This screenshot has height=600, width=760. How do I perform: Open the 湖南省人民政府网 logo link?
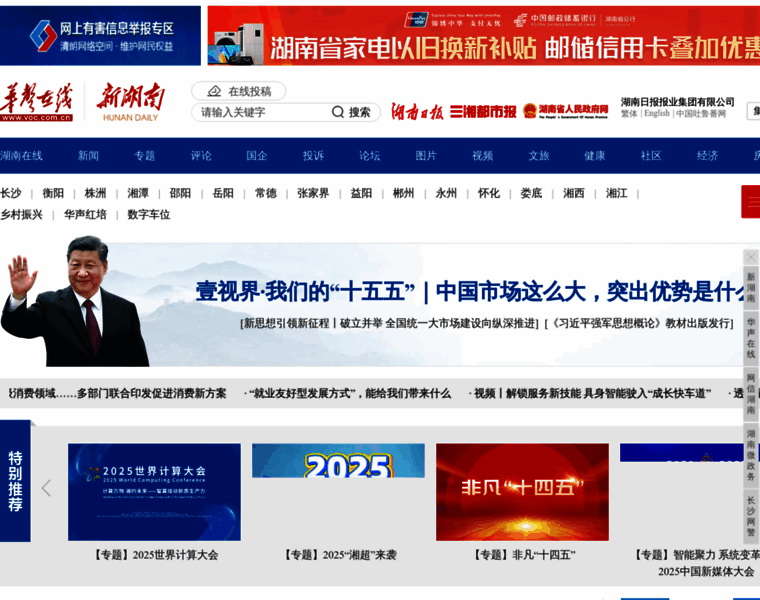tap(566, 111)
